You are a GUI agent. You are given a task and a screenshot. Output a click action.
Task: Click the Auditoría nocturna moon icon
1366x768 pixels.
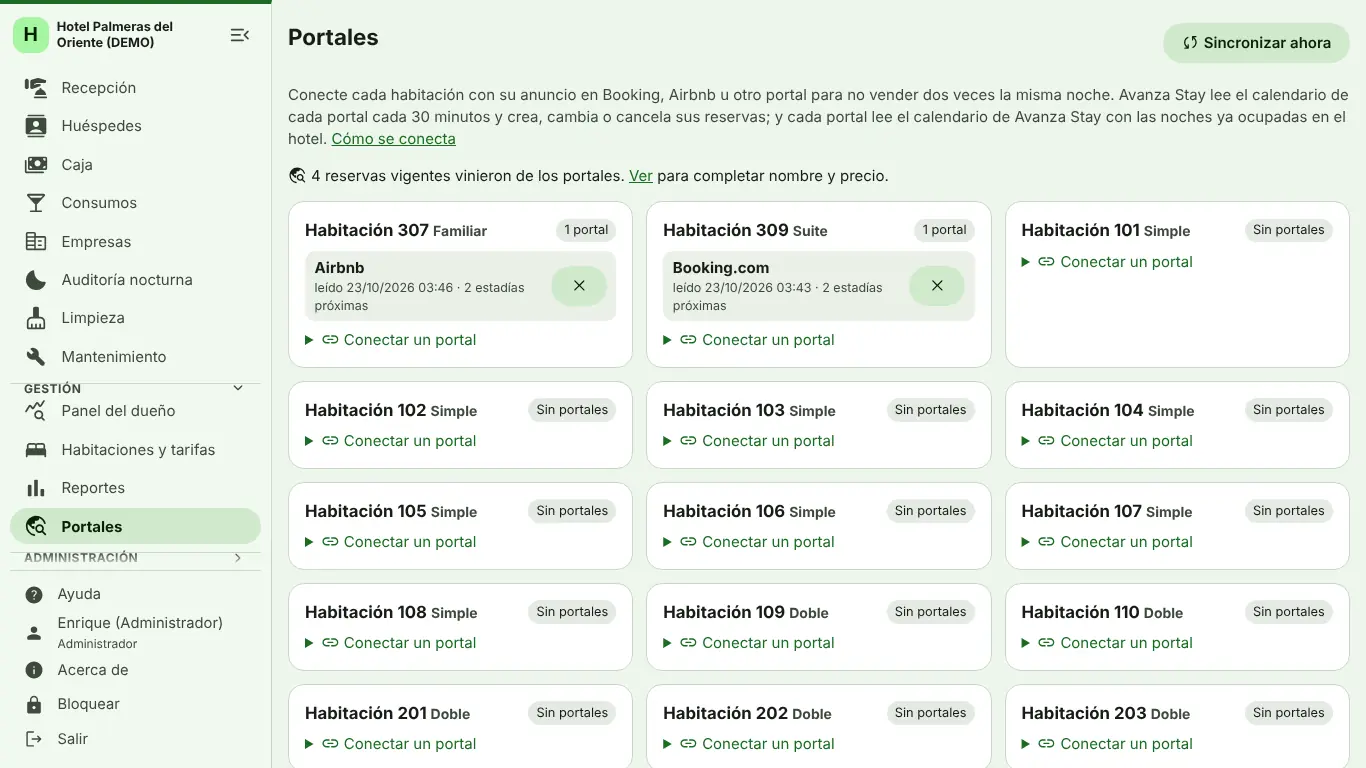pyautogui.click(x=36, y=280)
